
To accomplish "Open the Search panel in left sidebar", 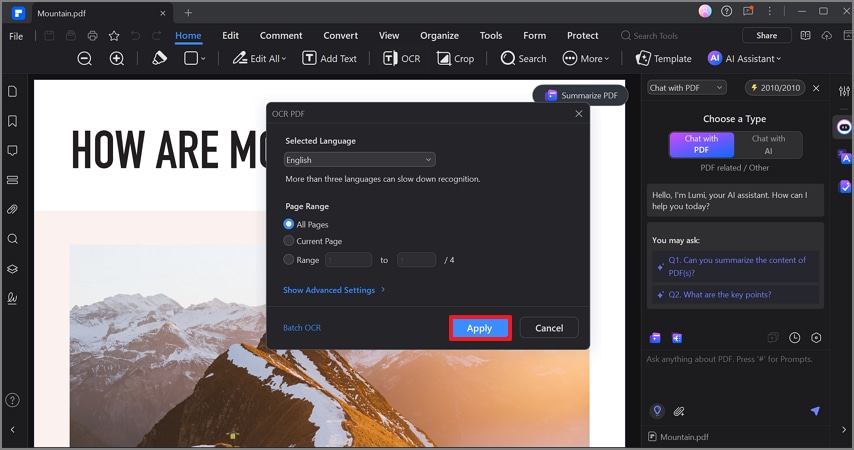I will (x=12, y=239).
